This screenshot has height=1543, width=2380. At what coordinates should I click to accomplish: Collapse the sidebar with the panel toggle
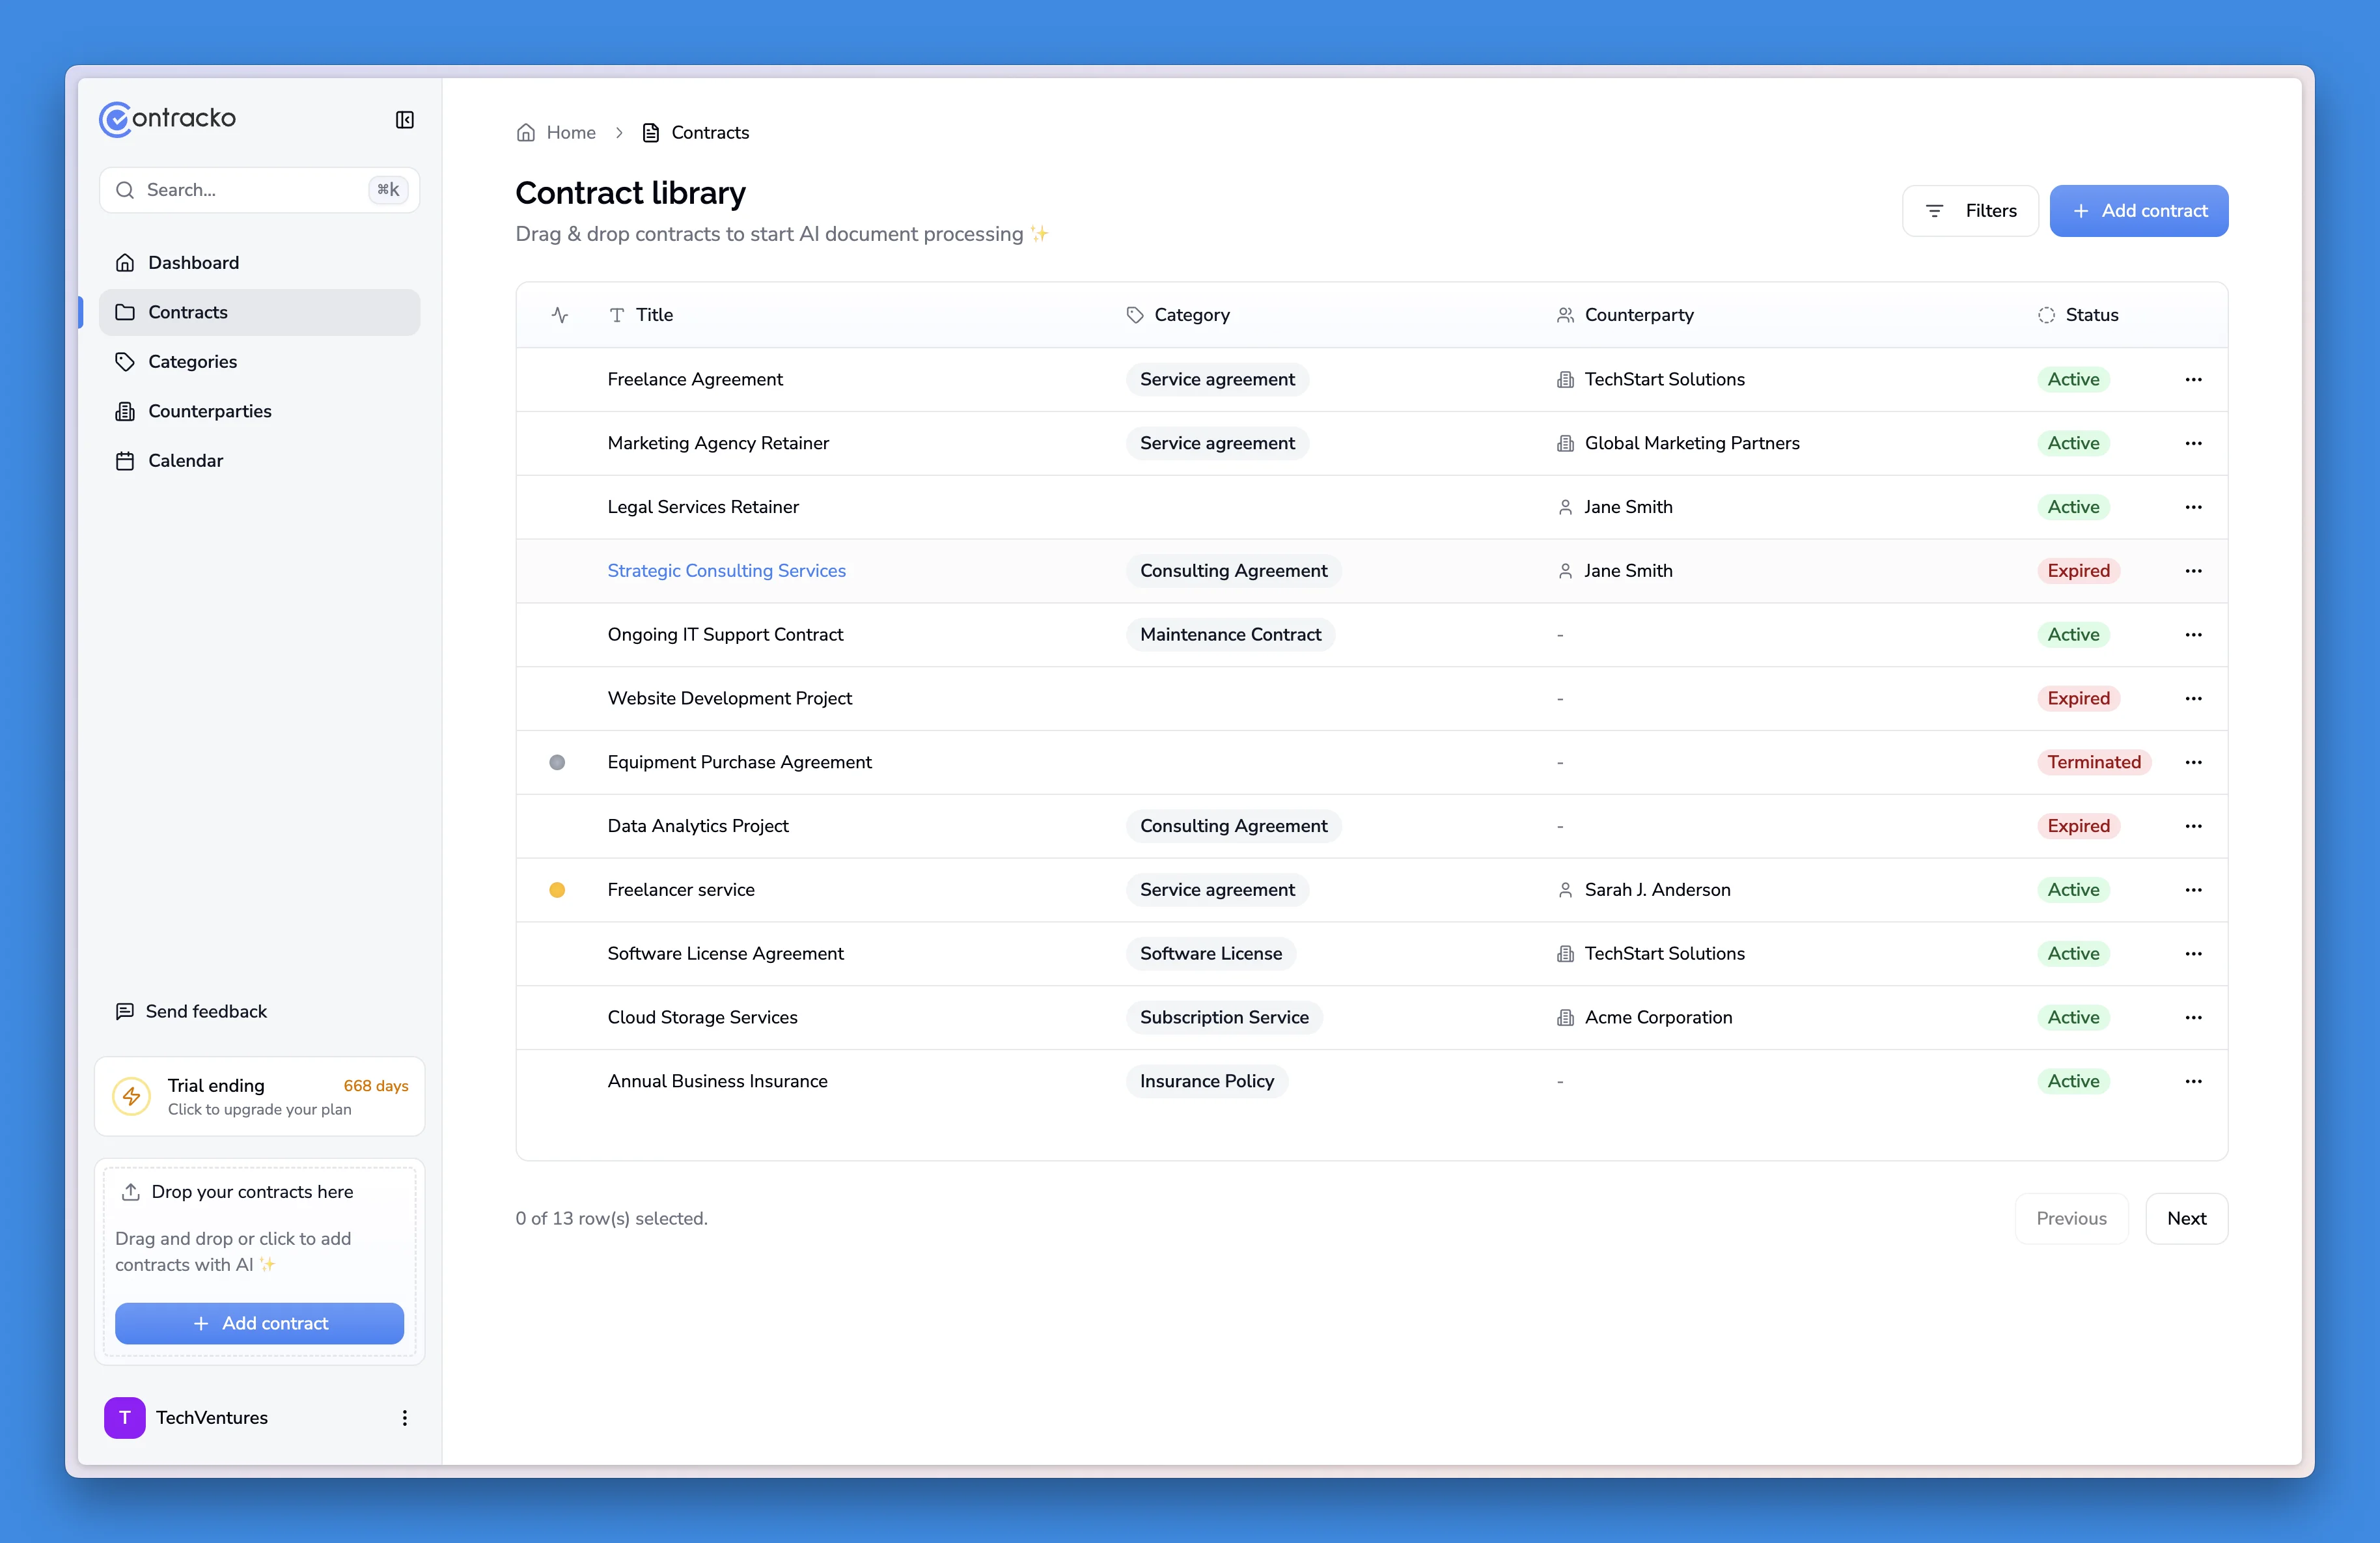[x=404, y=120]
